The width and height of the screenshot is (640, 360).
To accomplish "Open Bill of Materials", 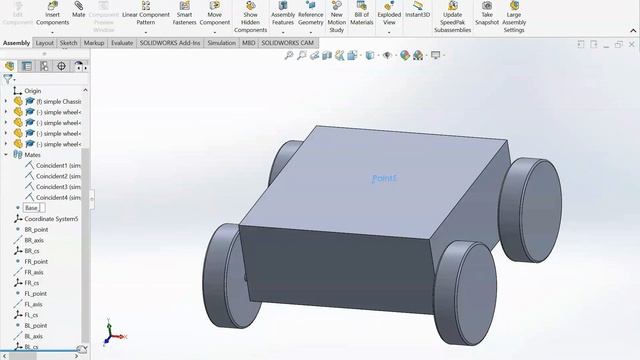I will [362, 13].
